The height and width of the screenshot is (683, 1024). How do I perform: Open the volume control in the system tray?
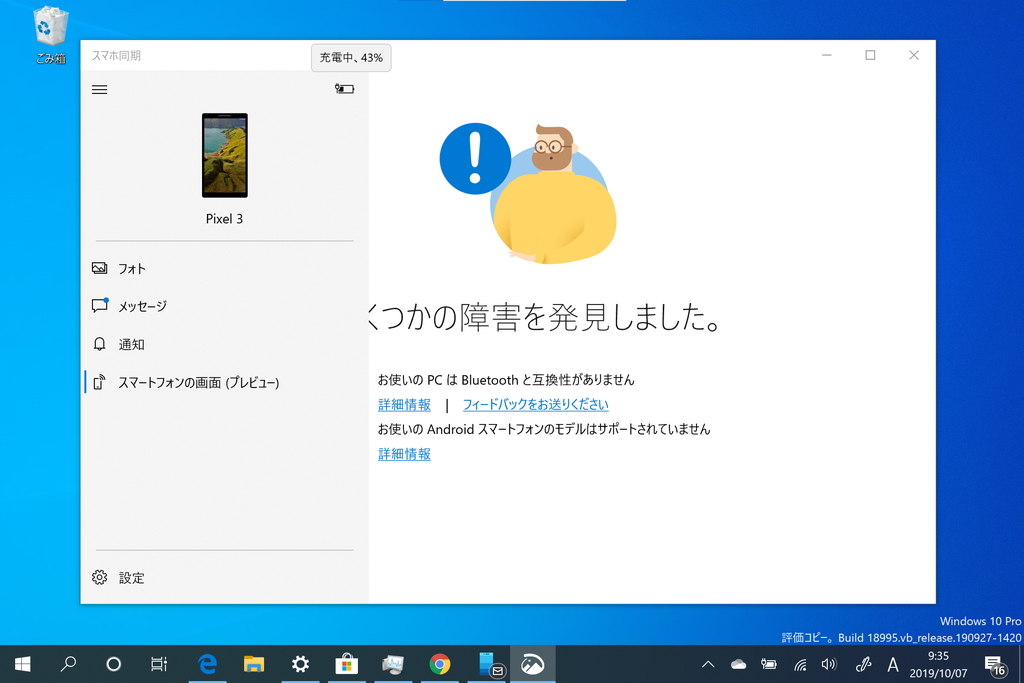tap(829, 664)
